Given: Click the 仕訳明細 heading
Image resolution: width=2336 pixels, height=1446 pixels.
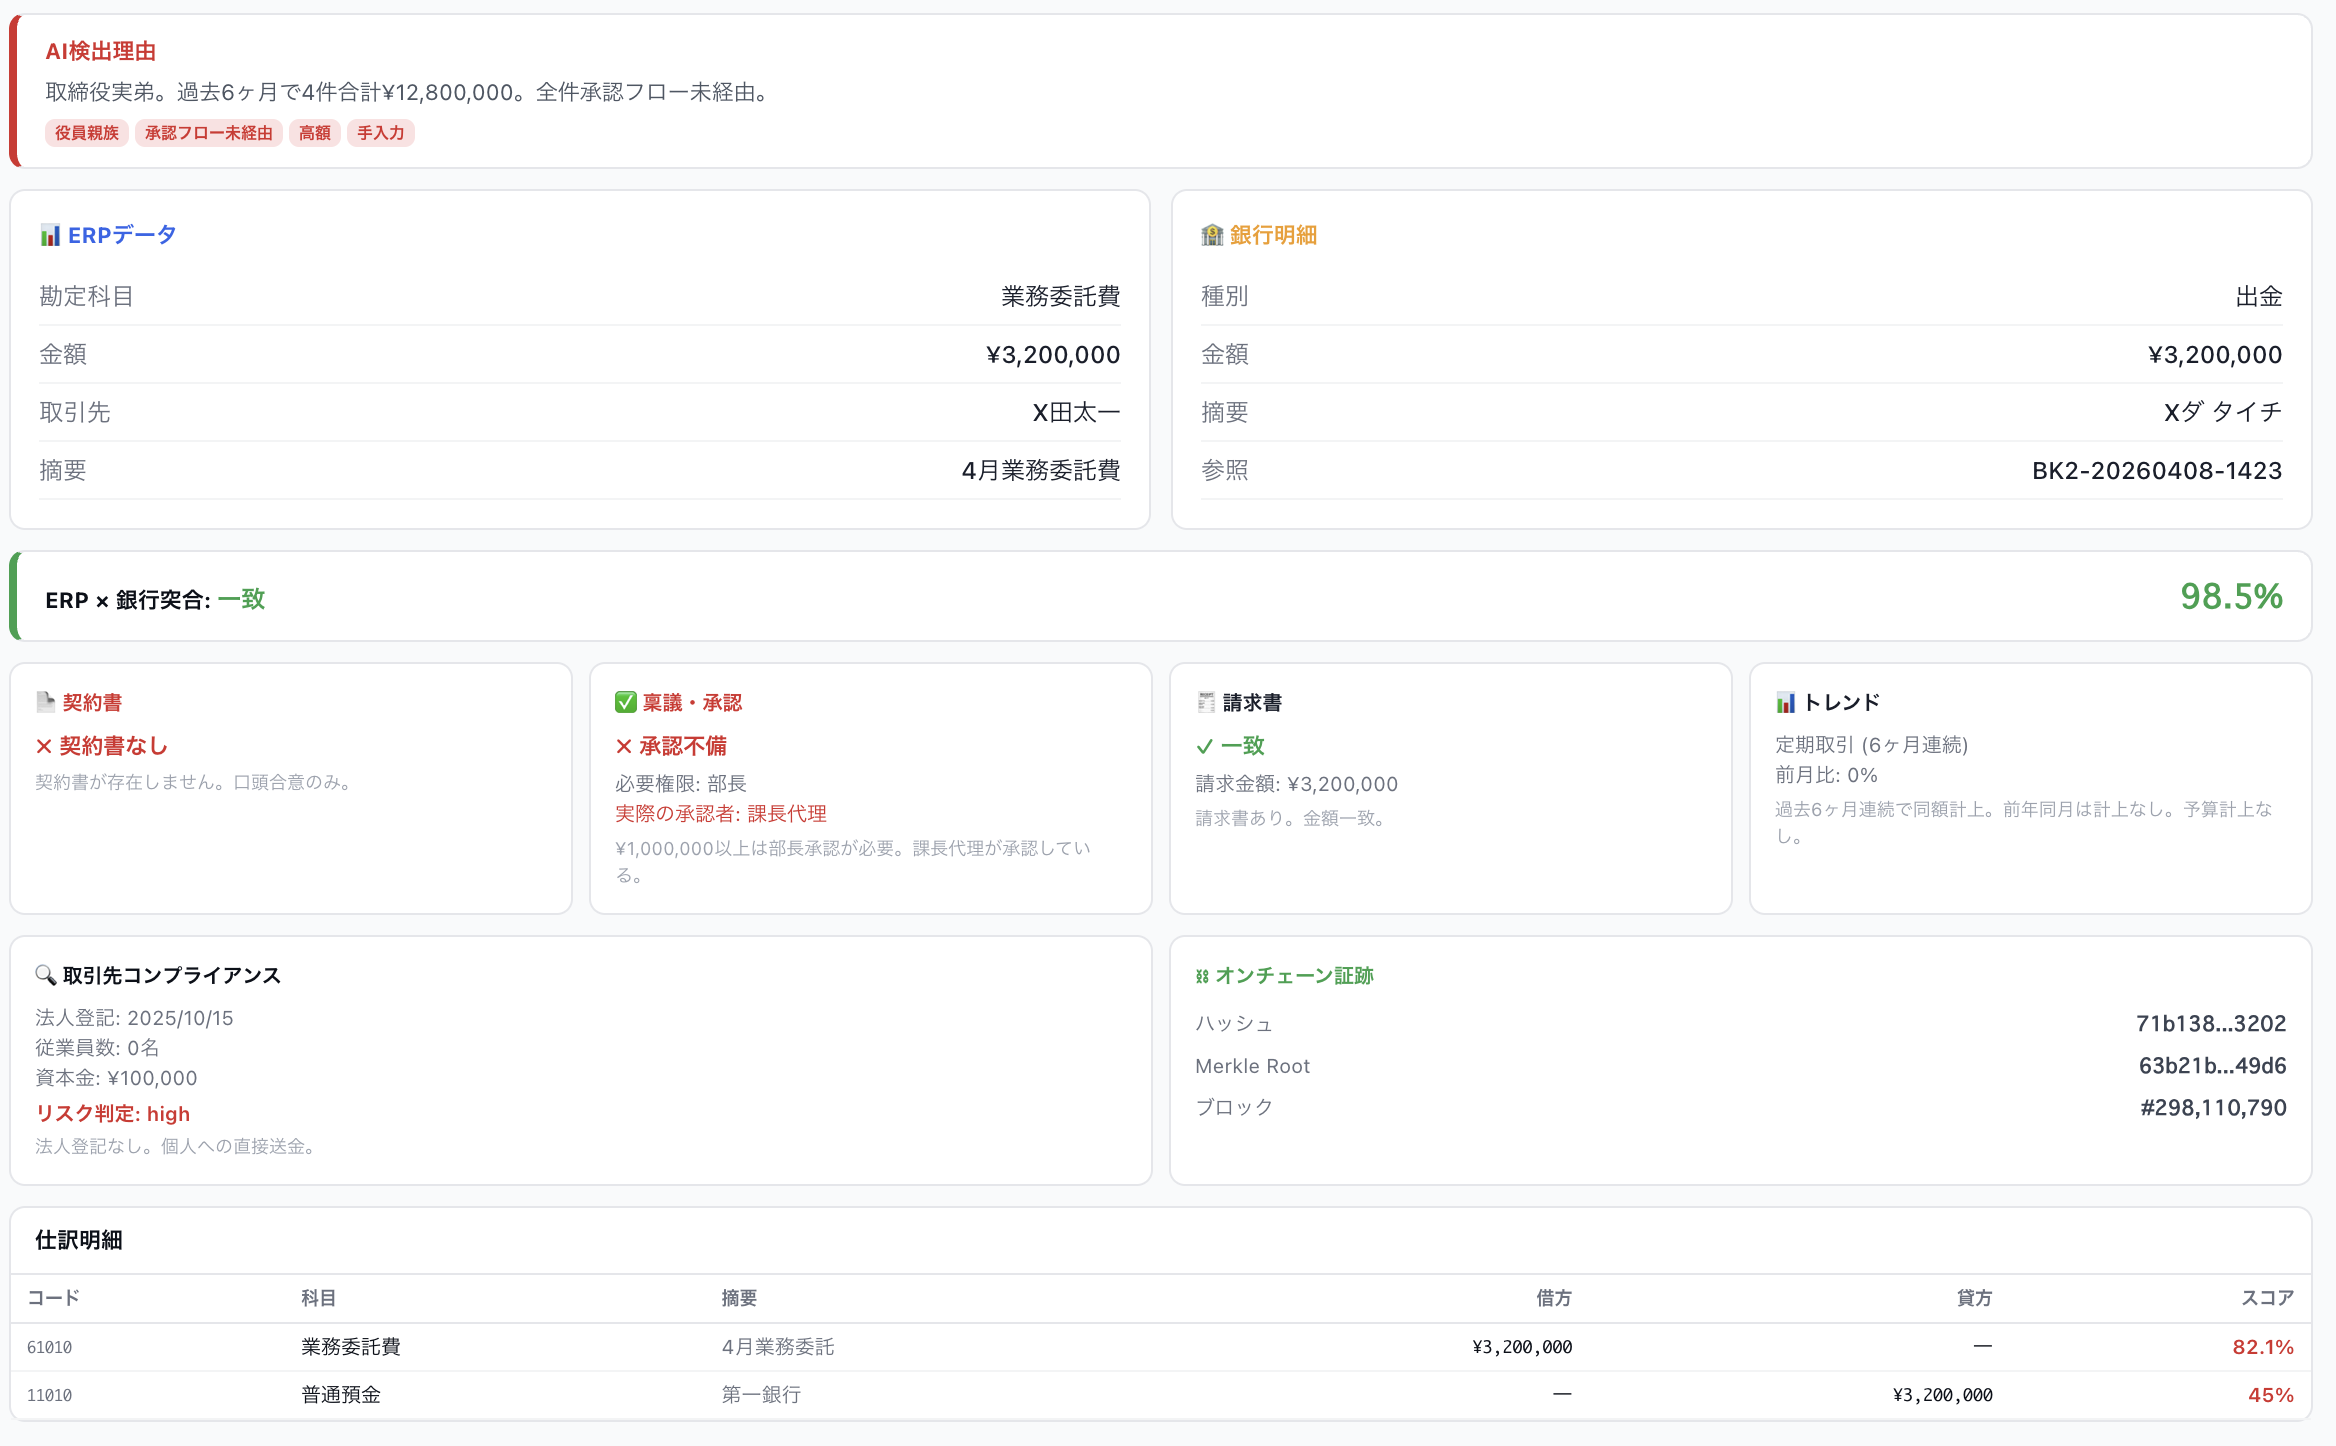Looking at the screenshot, I should pyautogui.click(x=79, y=1241).
